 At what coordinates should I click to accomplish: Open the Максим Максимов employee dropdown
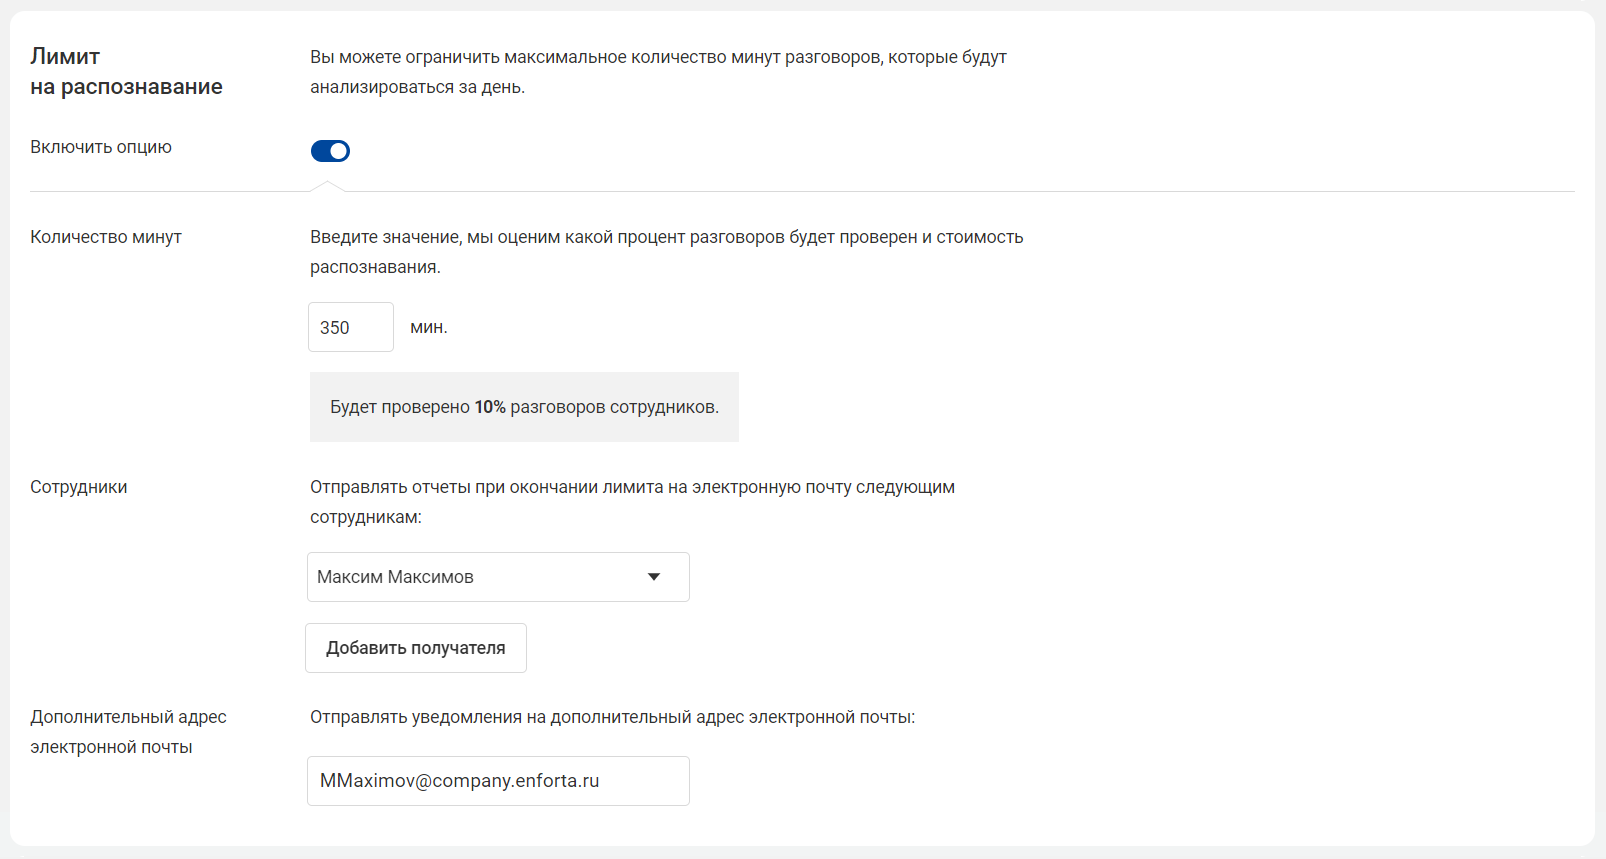click(x=498, y=577)
